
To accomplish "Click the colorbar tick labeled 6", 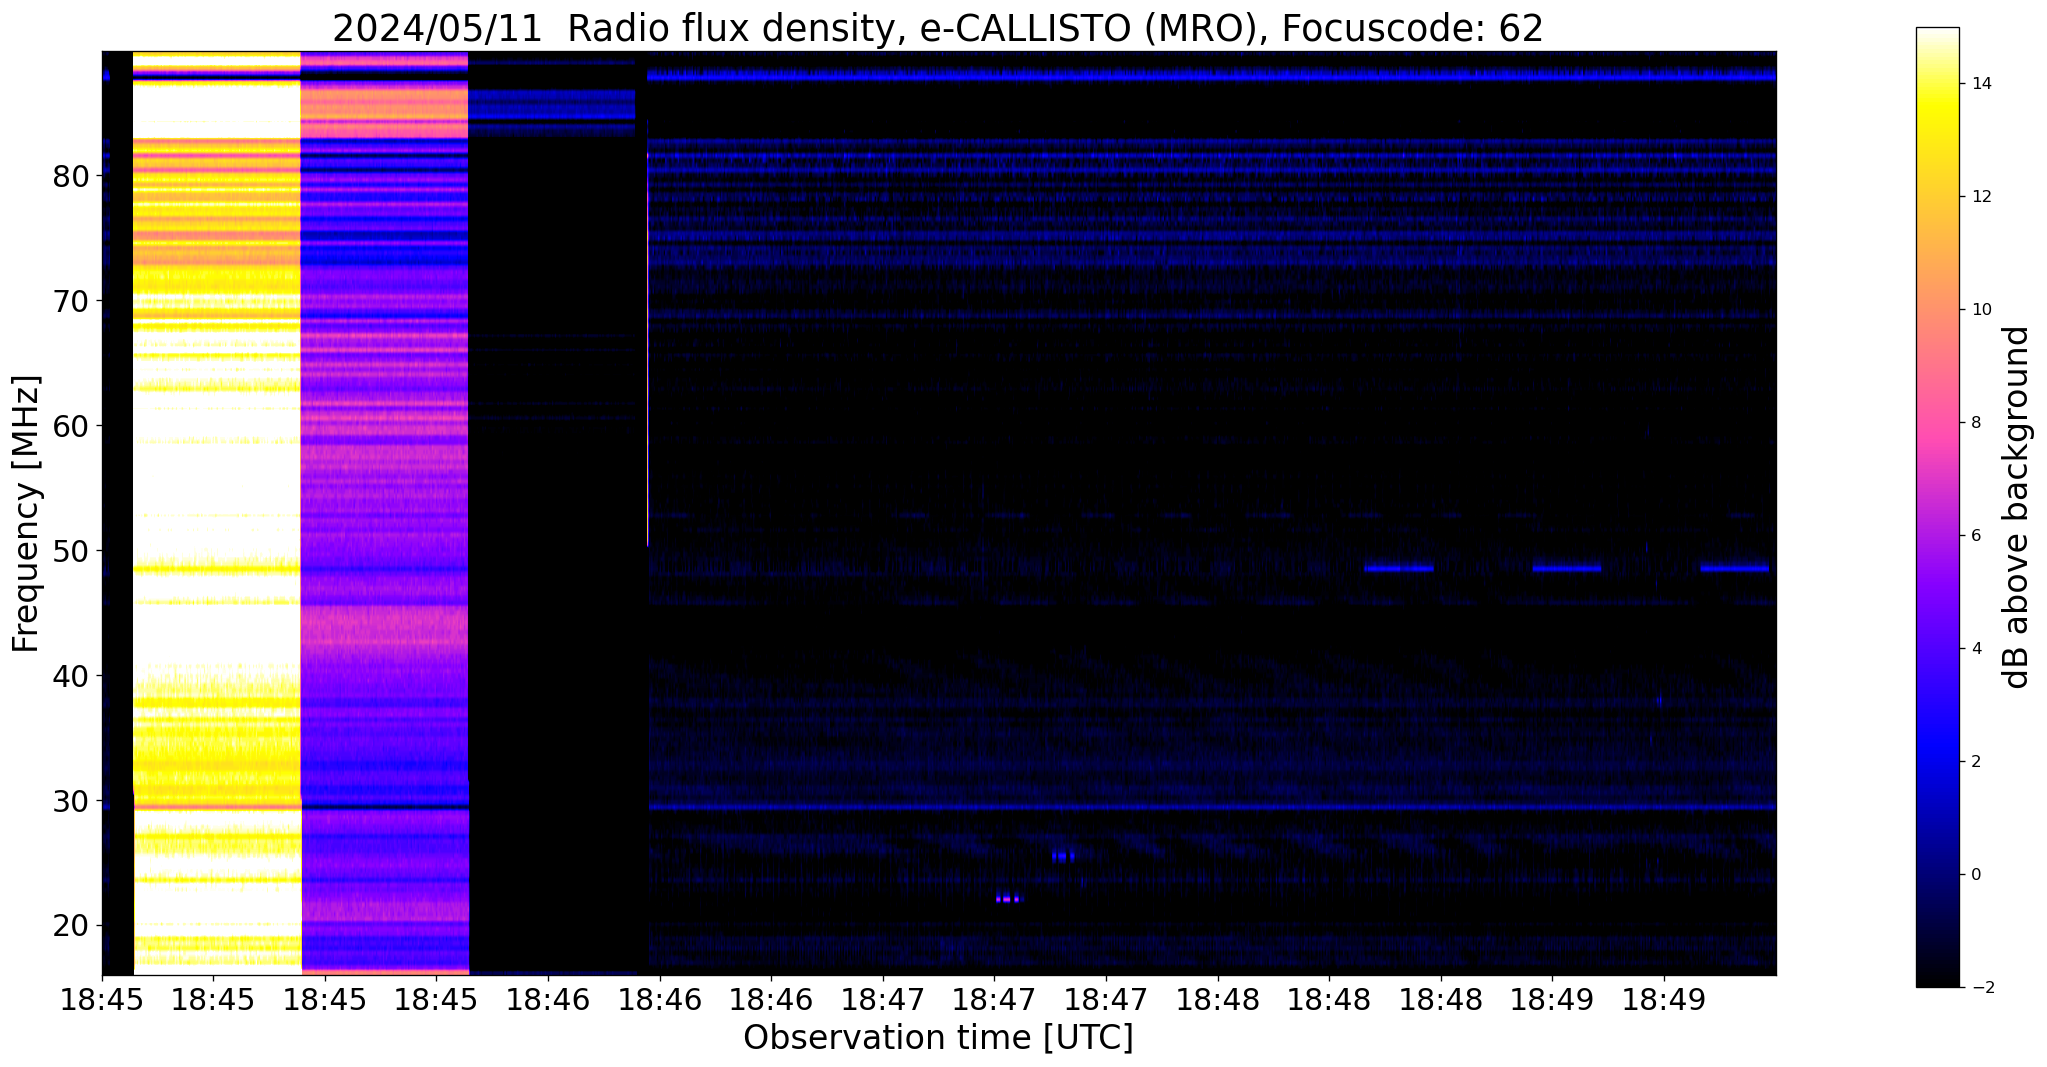I will click(x=1975, y=536).
